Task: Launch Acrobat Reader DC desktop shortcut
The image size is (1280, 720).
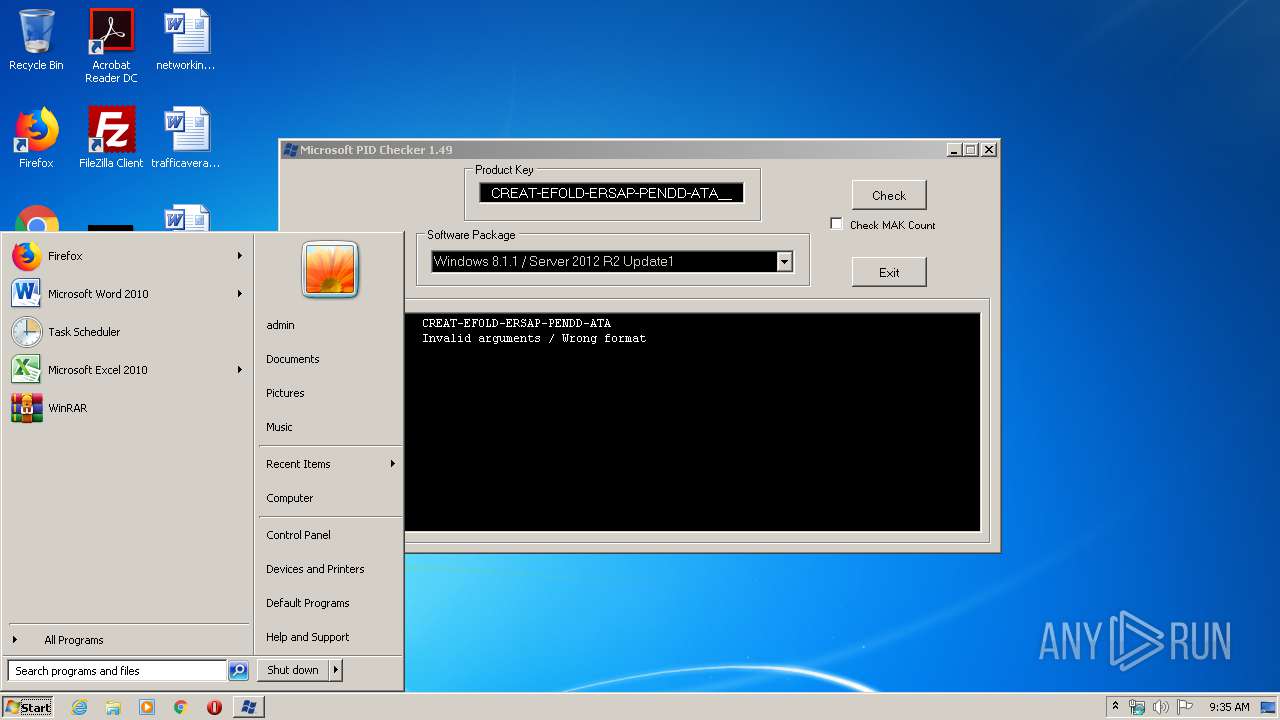Action: click(x=111, y=46)
